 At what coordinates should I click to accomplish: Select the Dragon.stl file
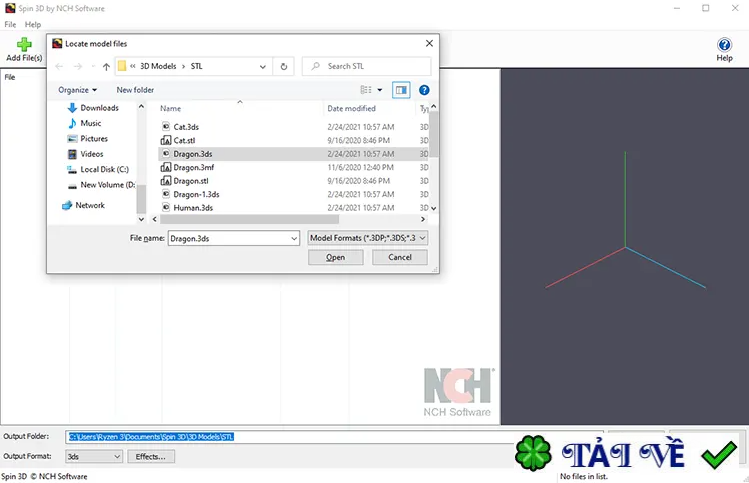[191, 181]
